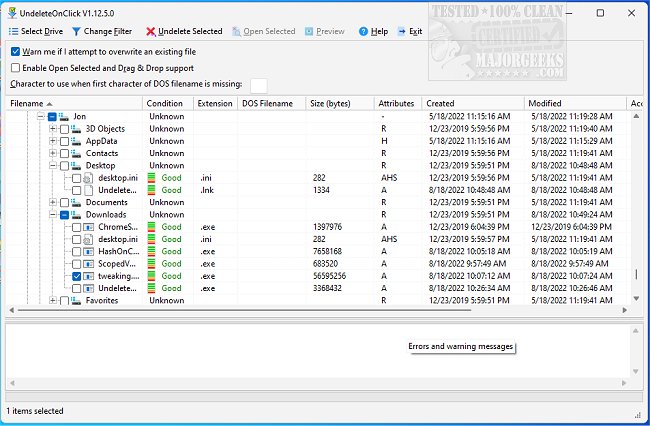
Task: Click the condition bar icon for ChromeS... row
Action: click(x=152, y=227)
